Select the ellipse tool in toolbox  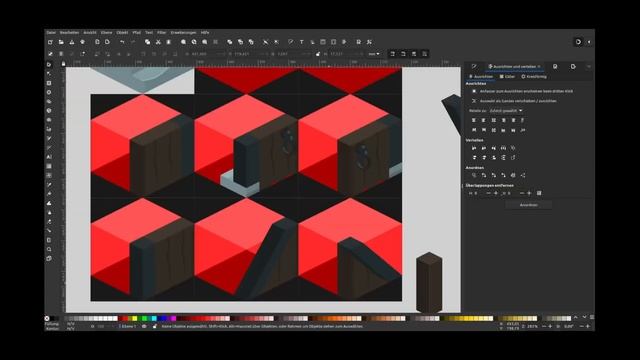pos(49,92)
